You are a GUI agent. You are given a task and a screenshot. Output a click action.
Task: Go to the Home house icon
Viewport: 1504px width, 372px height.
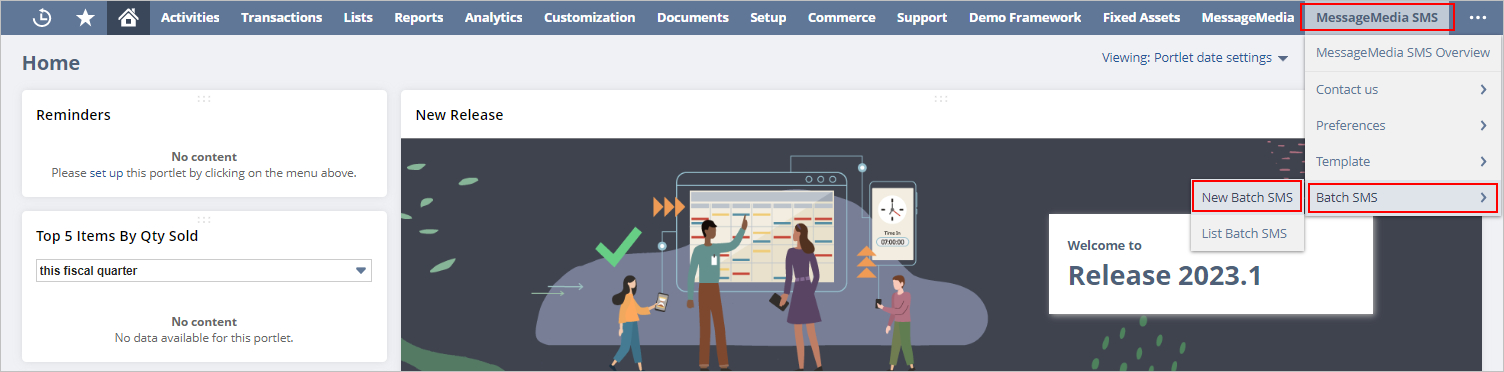click(x=128, y=18)
